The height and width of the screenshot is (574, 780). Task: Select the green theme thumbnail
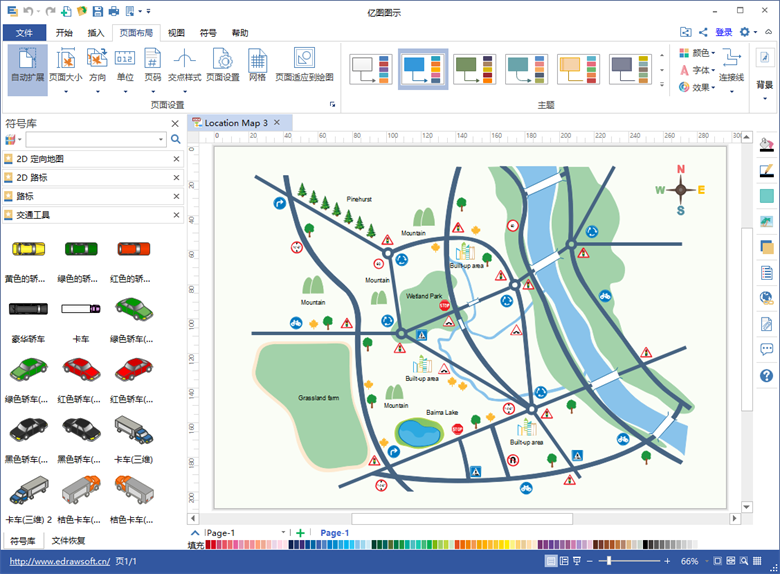tap(475, 69)
